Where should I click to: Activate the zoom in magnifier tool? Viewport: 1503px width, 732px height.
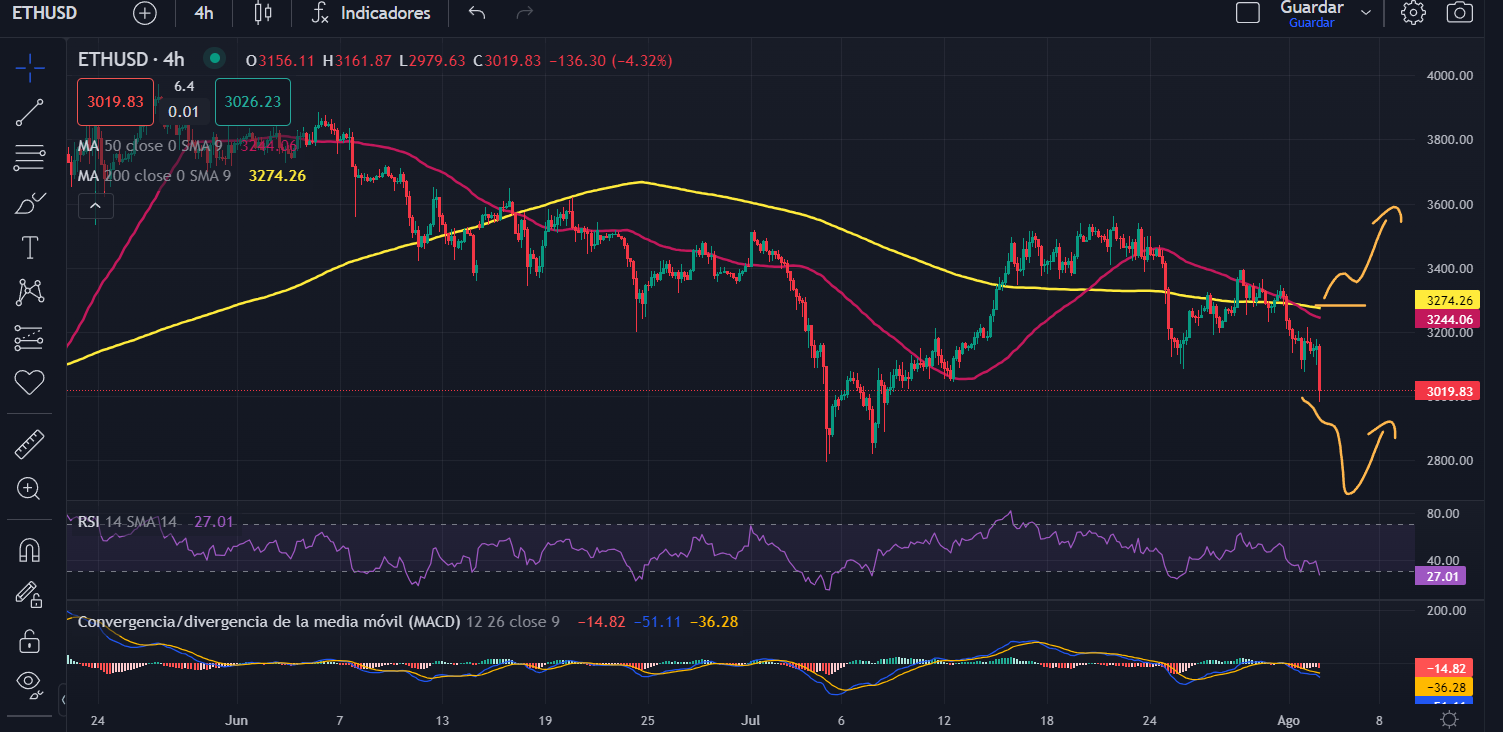click(x=29, y=489)
